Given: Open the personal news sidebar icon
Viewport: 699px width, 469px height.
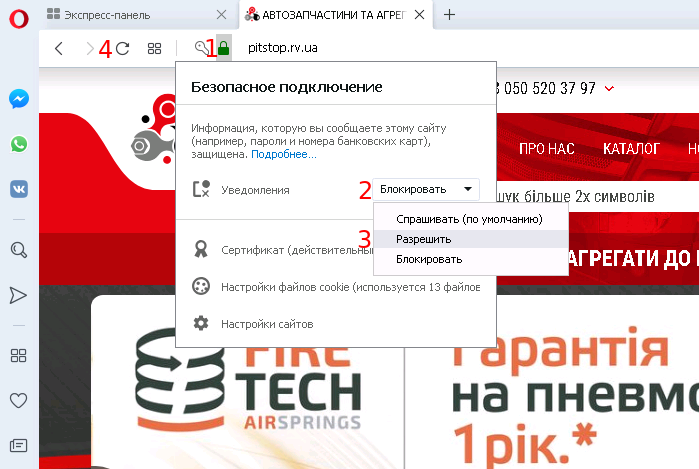Looking at the screenshot, I should [18, 445].
